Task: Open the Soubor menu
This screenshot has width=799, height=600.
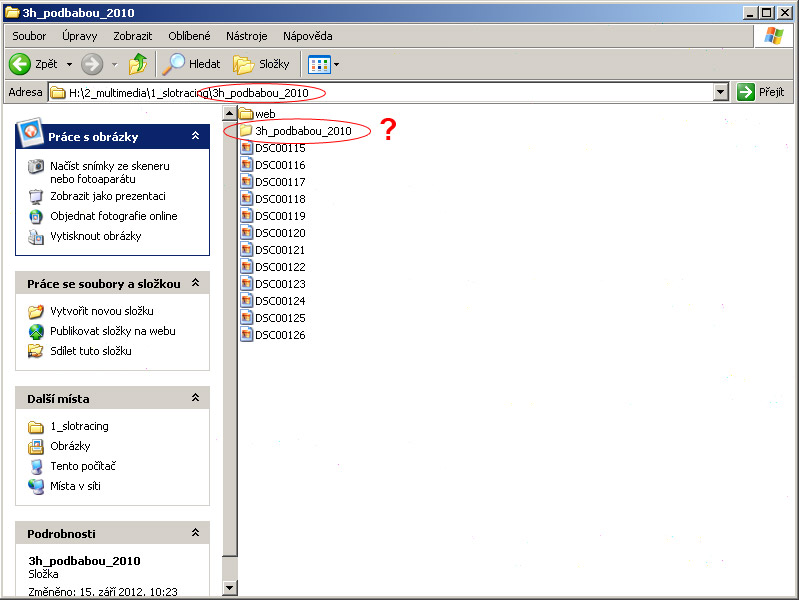Action: tap(29, 36)
